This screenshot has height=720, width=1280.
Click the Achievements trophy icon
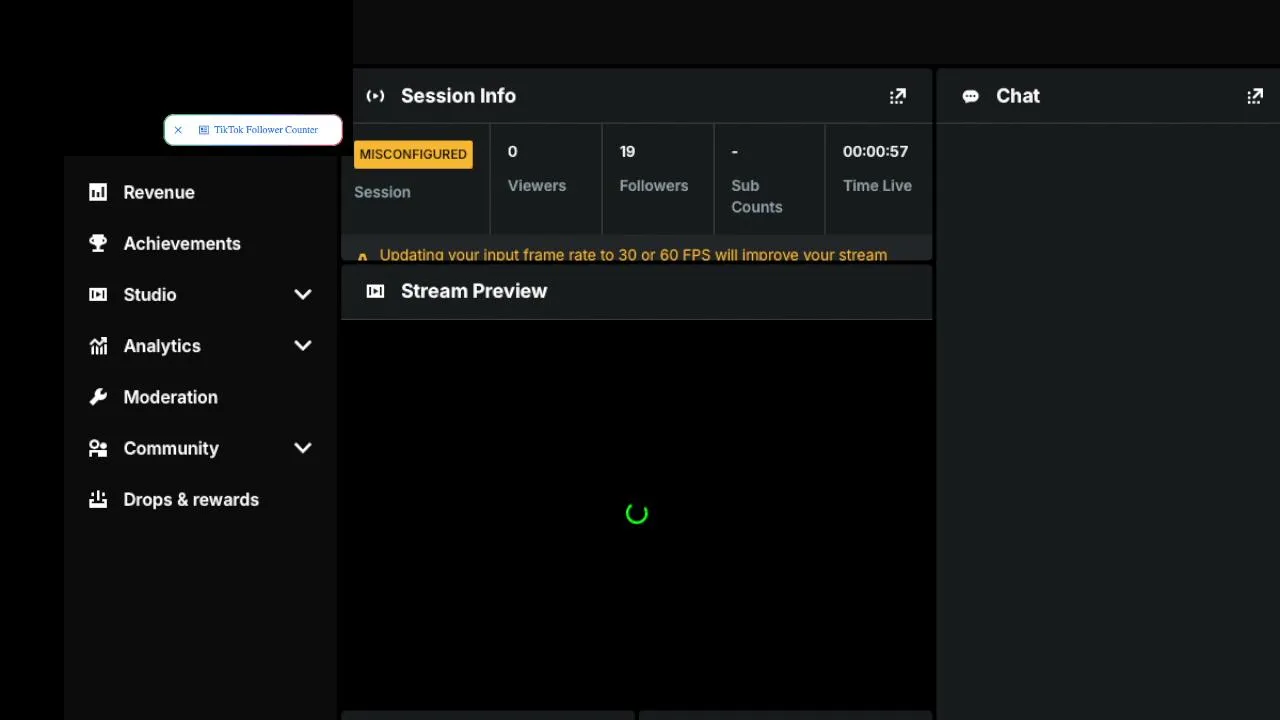98,243
